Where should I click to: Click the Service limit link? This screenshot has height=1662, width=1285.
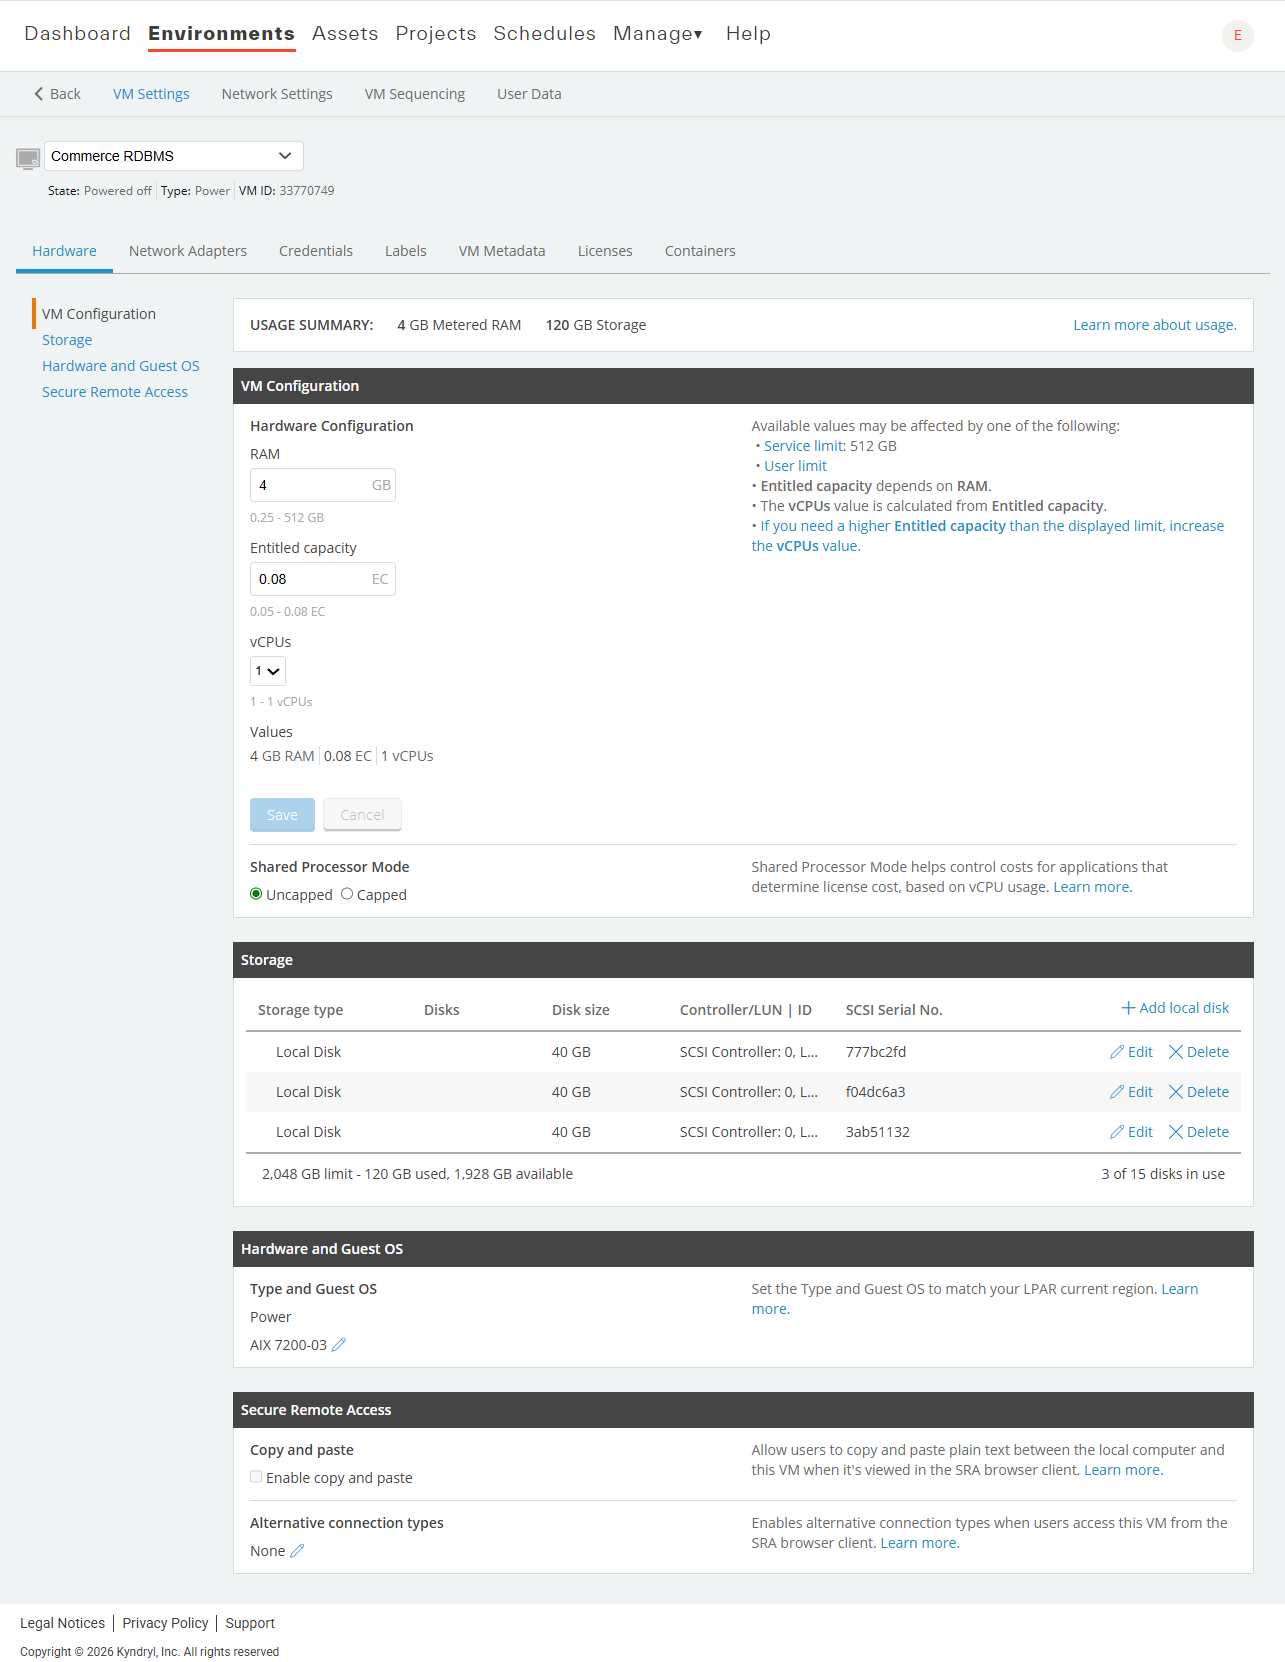pos(804,446)
